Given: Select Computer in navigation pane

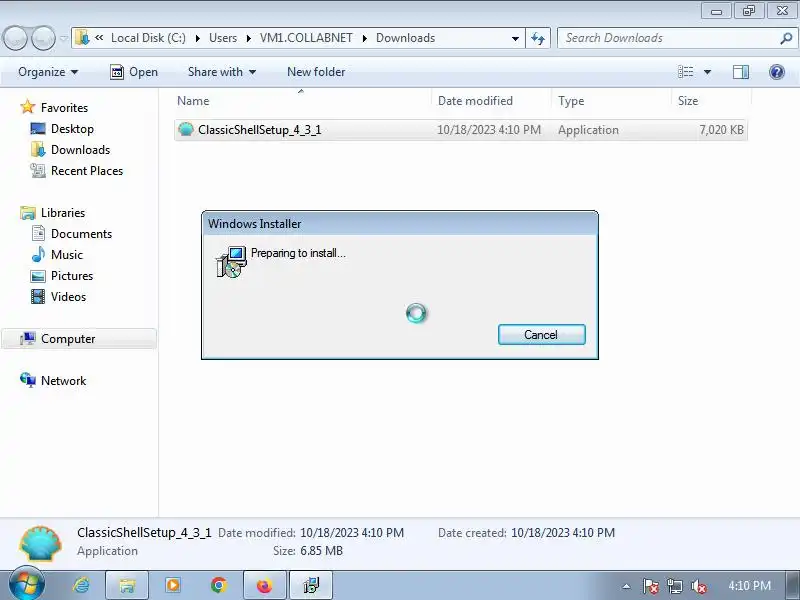Looking at the screenshot, I should click(x=79, y=339).
